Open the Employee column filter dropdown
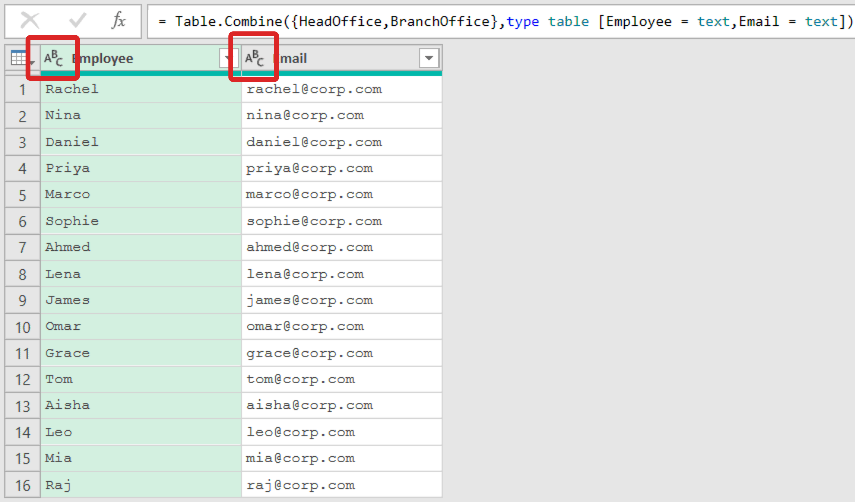 click(228, 58)
